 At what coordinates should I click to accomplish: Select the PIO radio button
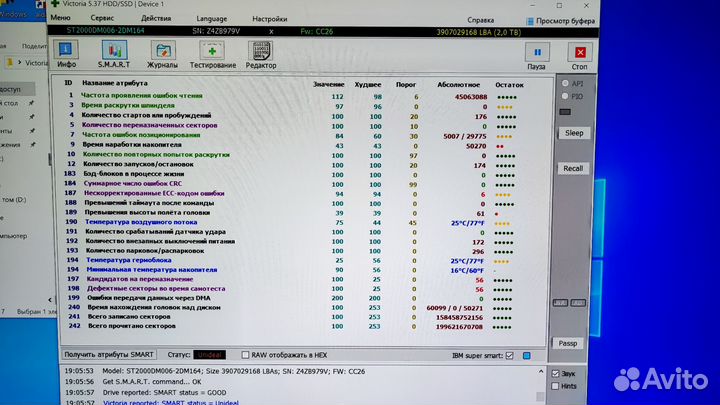[x=565, y=97]
